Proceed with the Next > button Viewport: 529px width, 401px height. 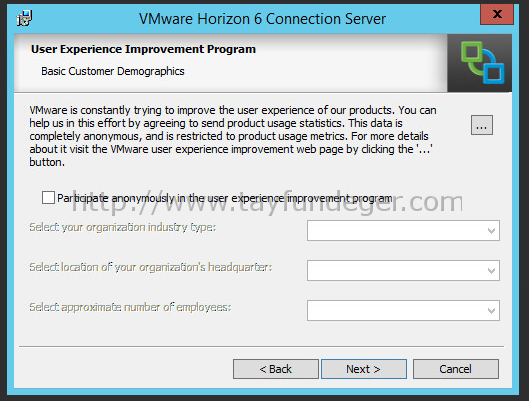pos(364,369)
